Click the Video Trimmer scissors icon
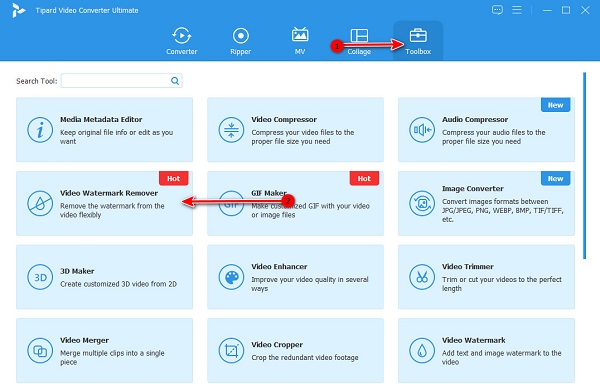Viewport: 600px width, 389px height. (x=422, y=277)
